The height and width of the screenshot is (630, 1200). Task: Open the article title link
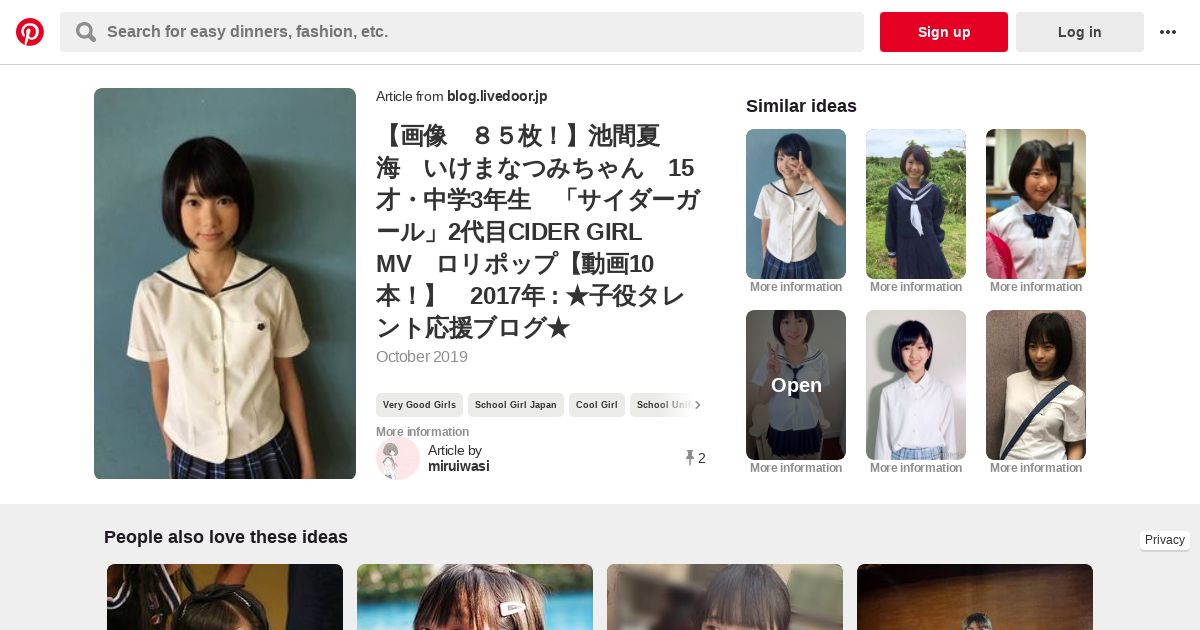[x=538, y=231]
